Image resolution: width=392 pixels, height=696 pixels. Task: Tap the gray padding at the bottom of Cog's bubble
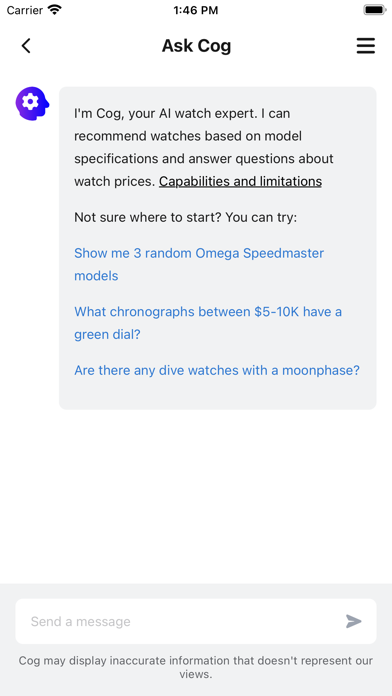[x=218, y=394]
